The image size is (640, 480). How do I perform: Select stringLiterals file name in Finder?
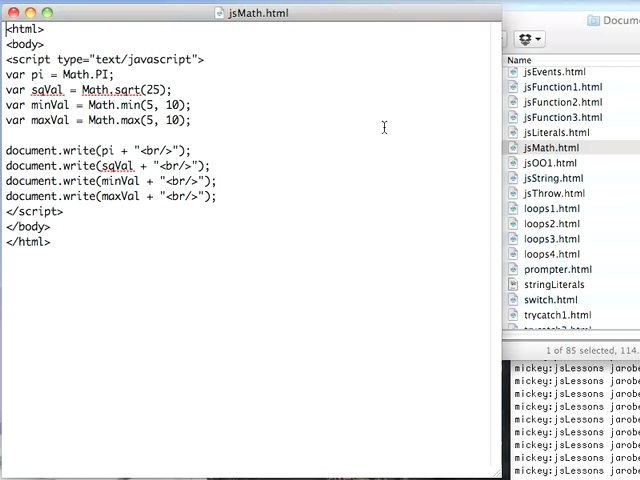click(x=554, y=284)
